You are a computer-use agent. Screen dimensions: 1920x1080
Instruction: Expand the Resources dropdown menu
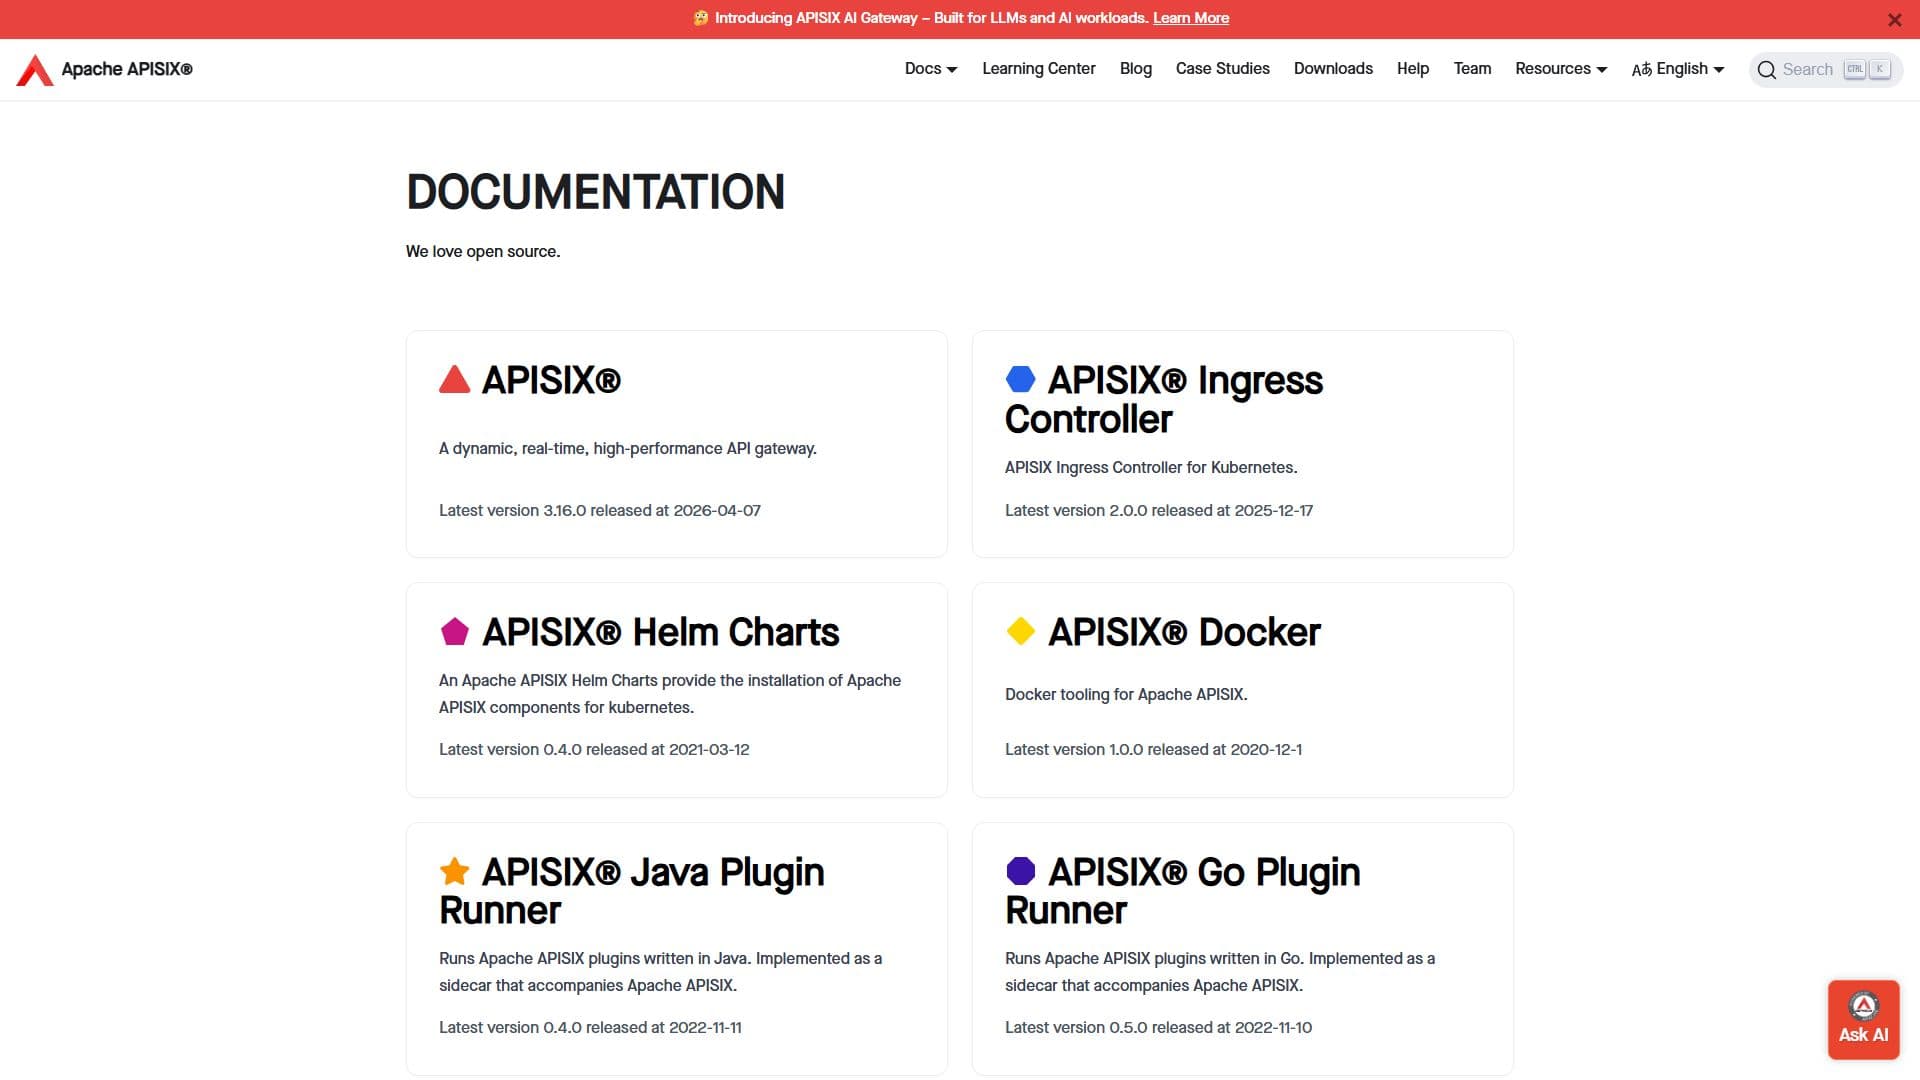point(1561,69)
